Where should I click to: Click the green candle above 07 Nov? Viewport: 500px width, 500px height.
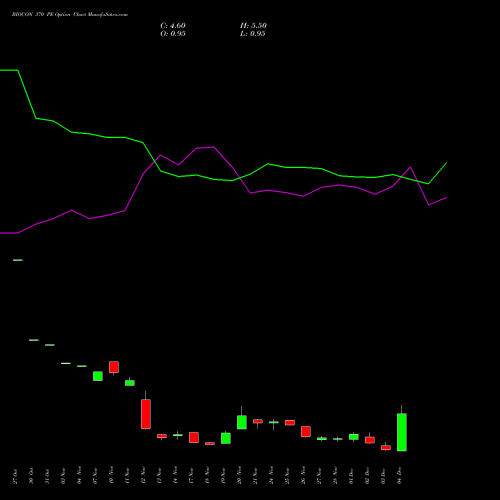pyautogui.click(x=98, y=376)
